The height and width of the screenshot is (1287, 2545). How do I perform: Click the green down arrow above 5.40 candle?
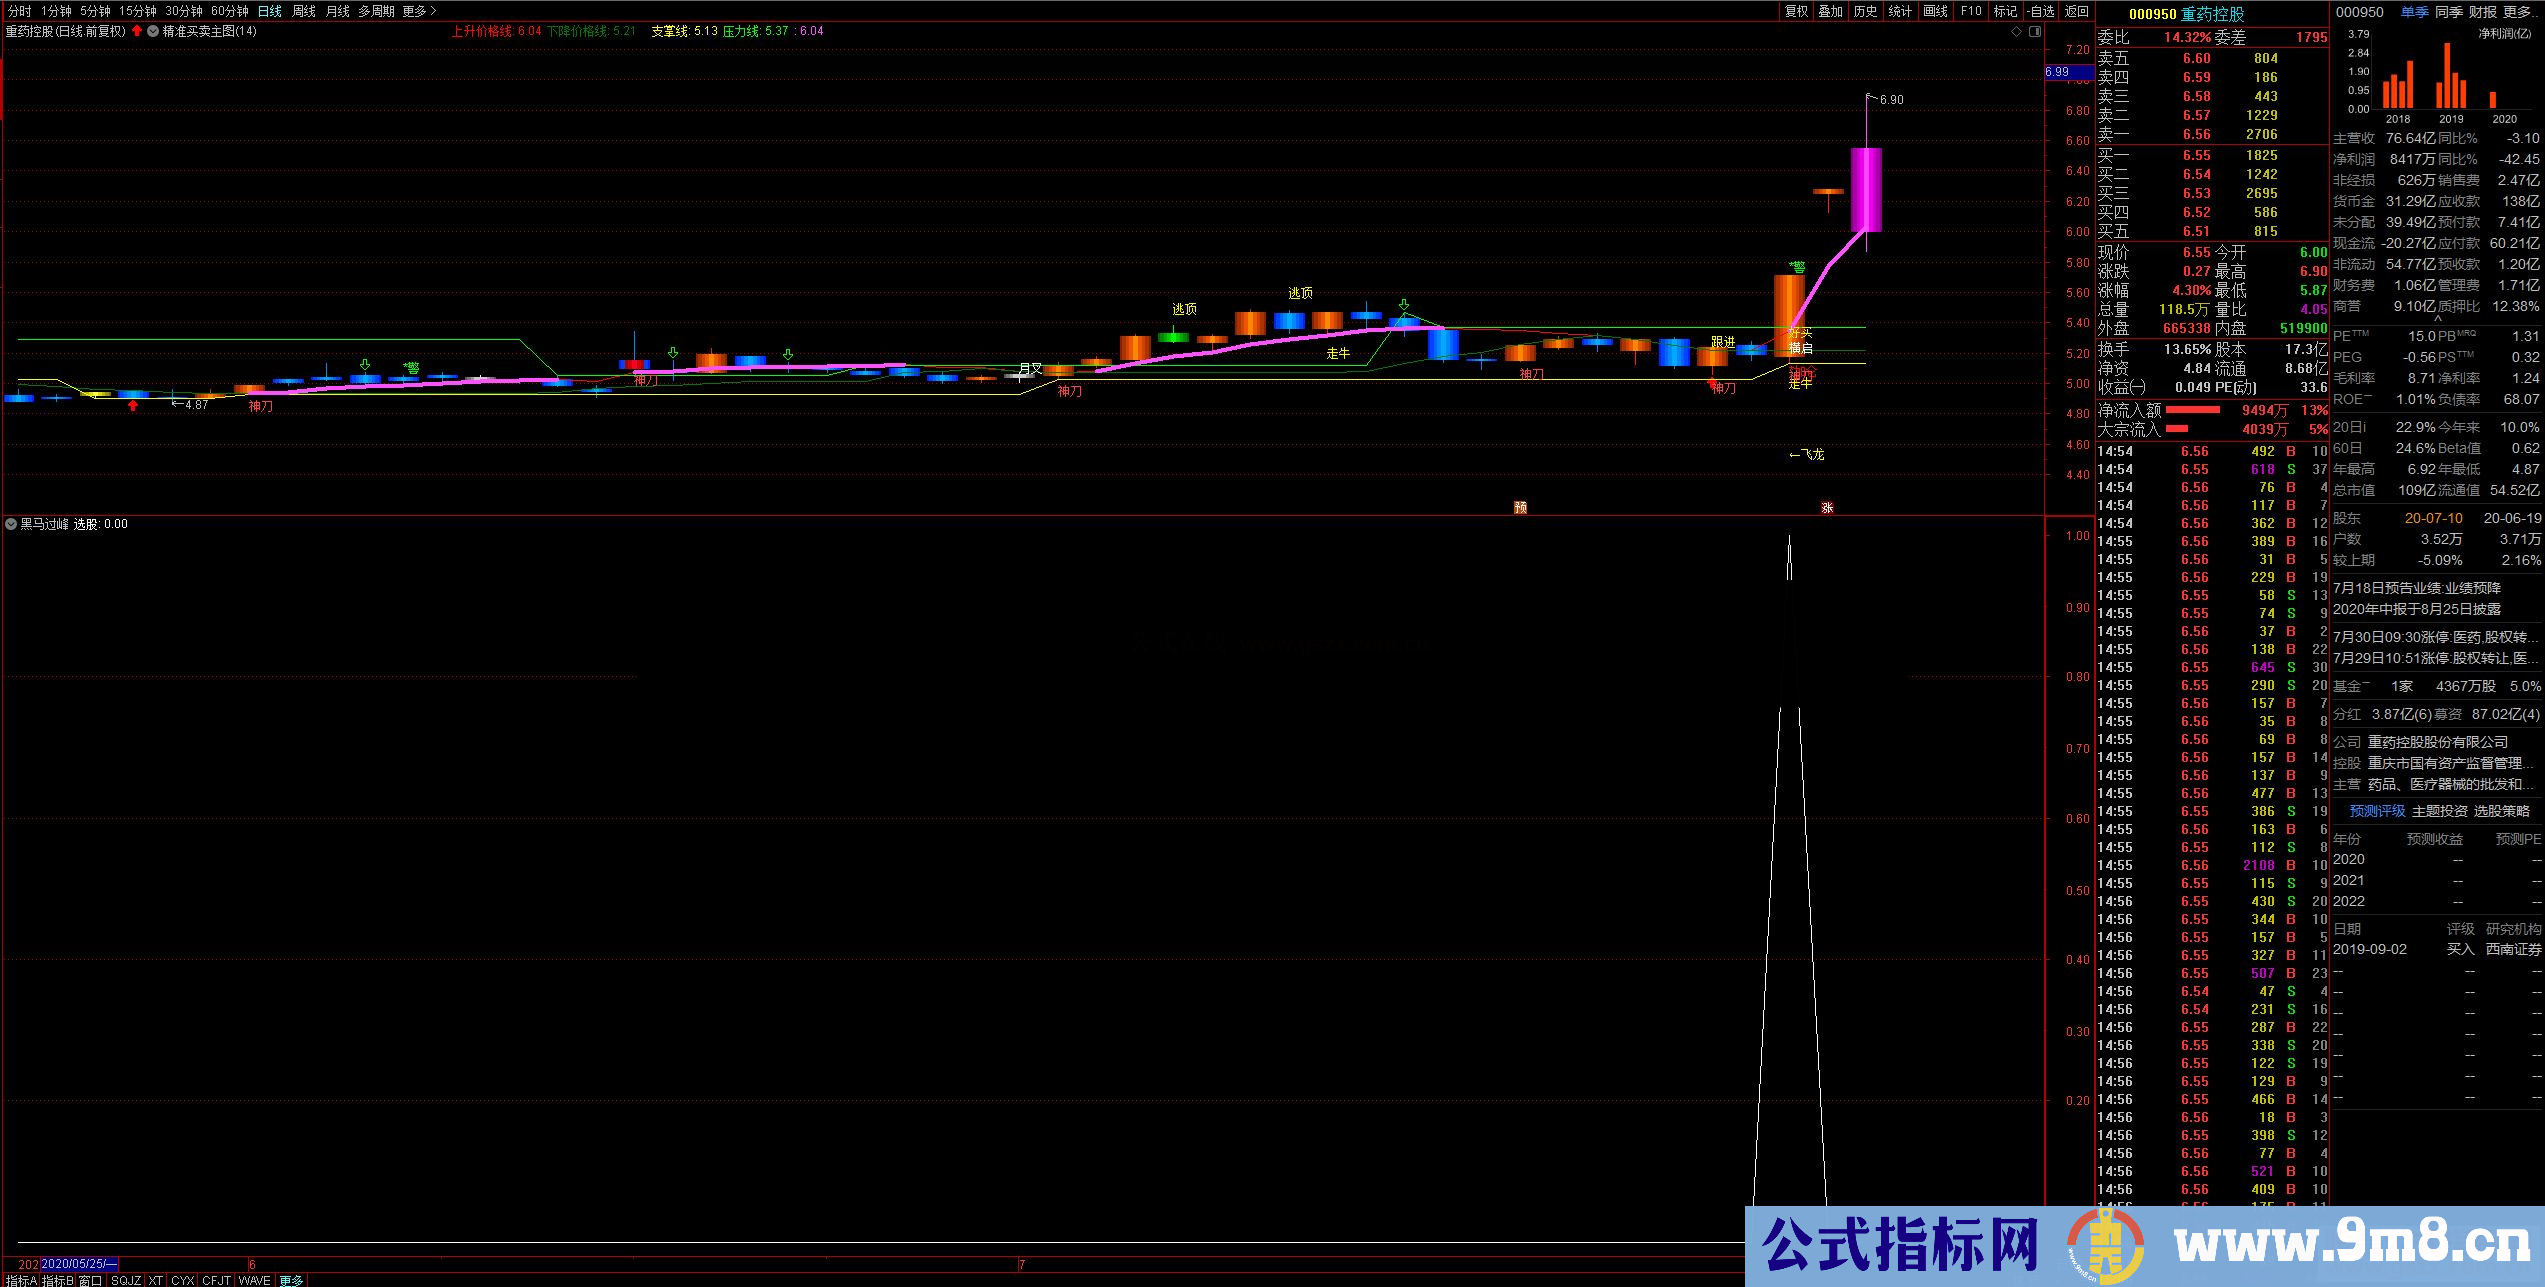(1404, 305)
